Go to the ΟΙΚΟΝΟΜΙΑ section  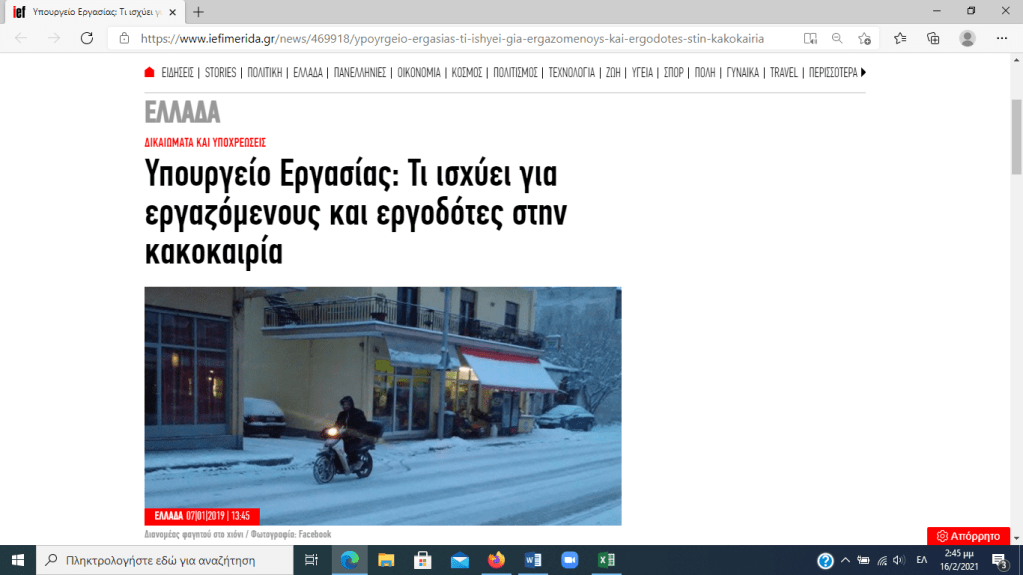point(419,72)
